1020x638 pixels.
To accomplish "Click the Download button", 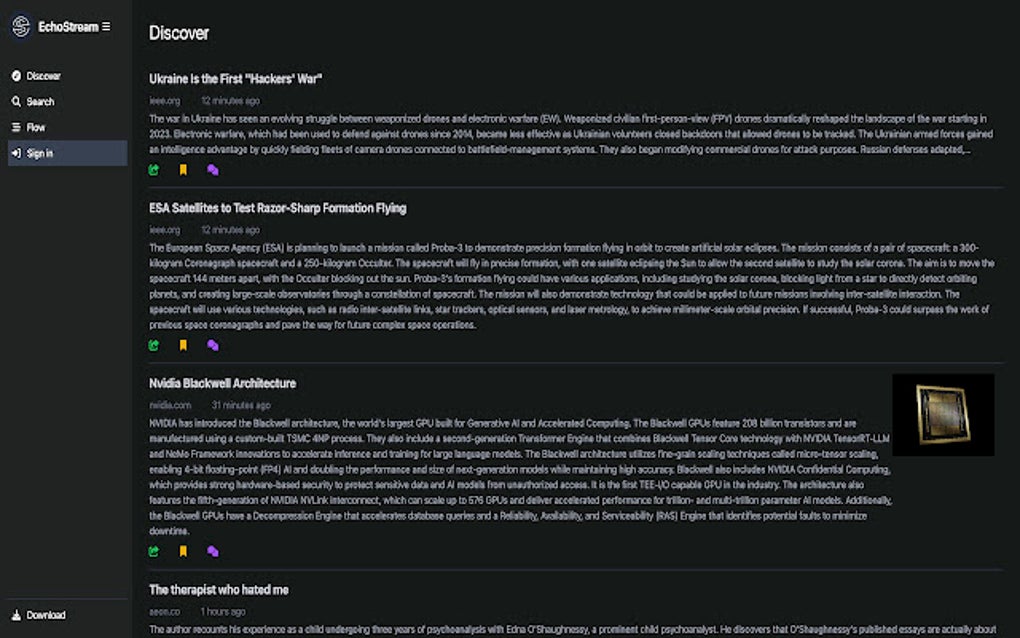I will [41, 615].
